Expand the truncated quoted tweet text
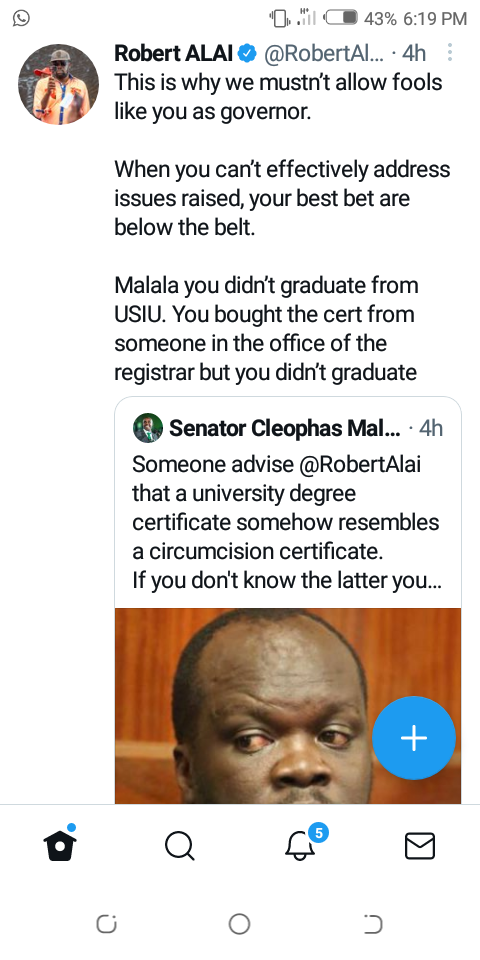 point(287,522)
